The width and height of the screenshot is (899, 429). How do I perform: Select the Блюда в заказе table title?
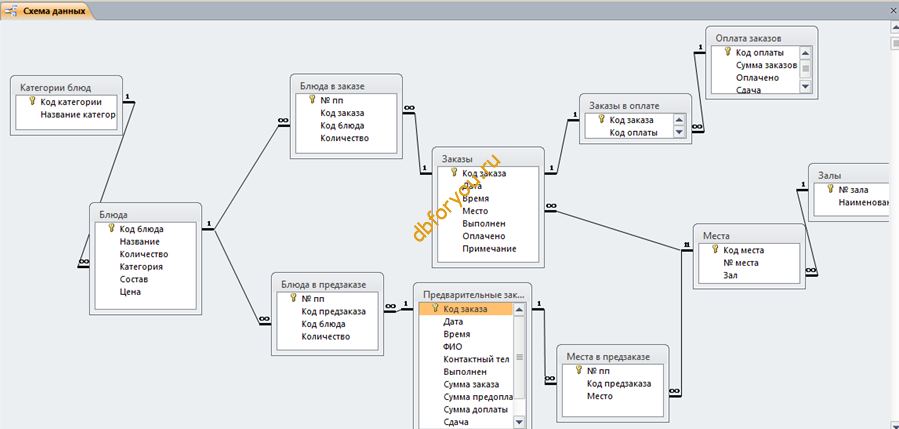click(x=332, y=86)
